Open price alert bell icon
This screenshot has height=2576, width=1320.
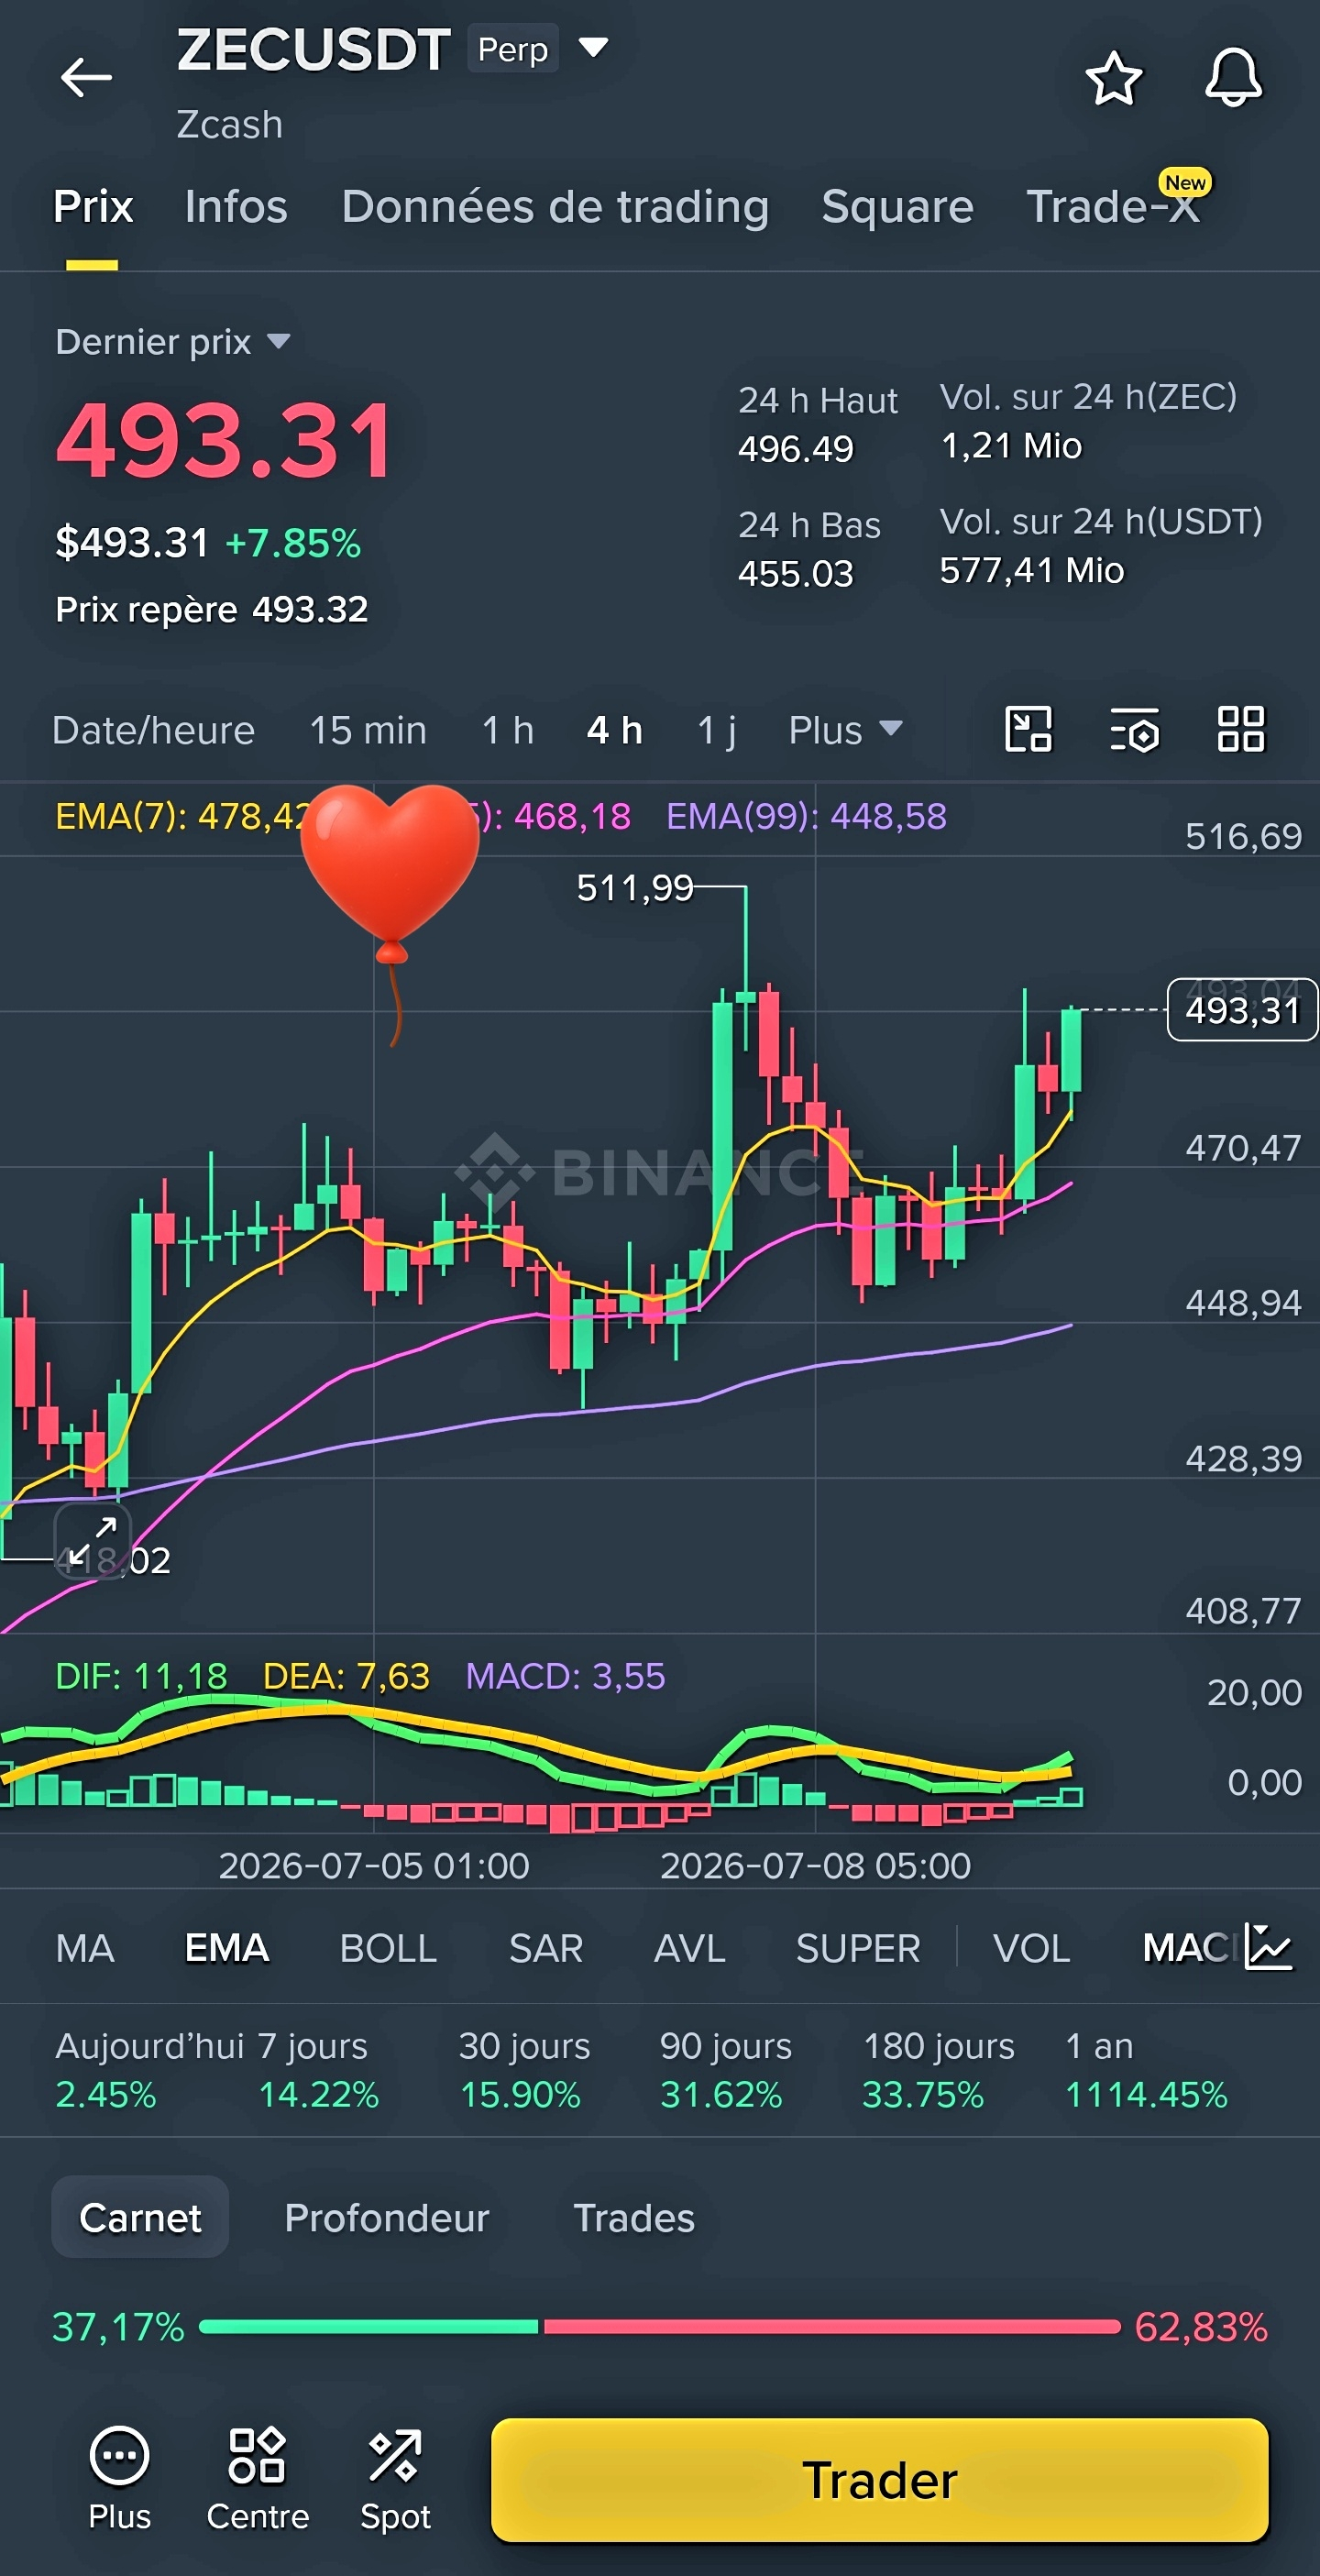point(1233,78)
